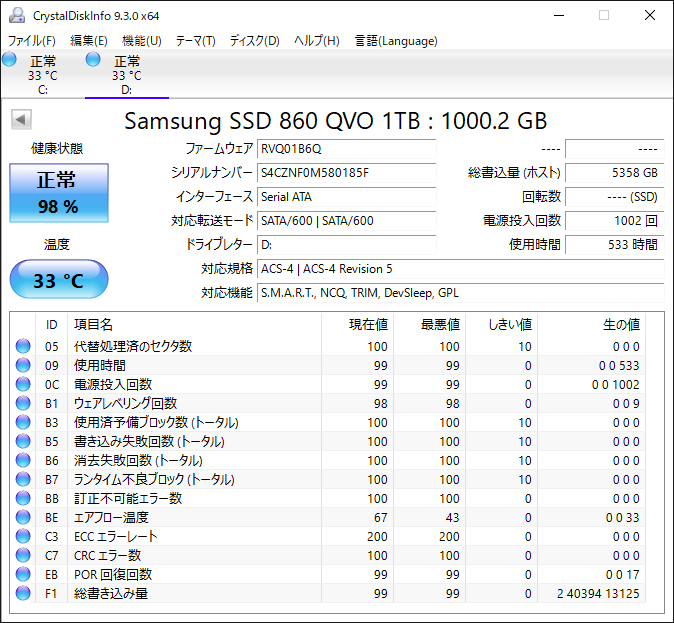Image resolution: width=674 pixels, height=623 pixels.
Task: Click the power on hours value 533 時間
Action: [x=615, y=245]
